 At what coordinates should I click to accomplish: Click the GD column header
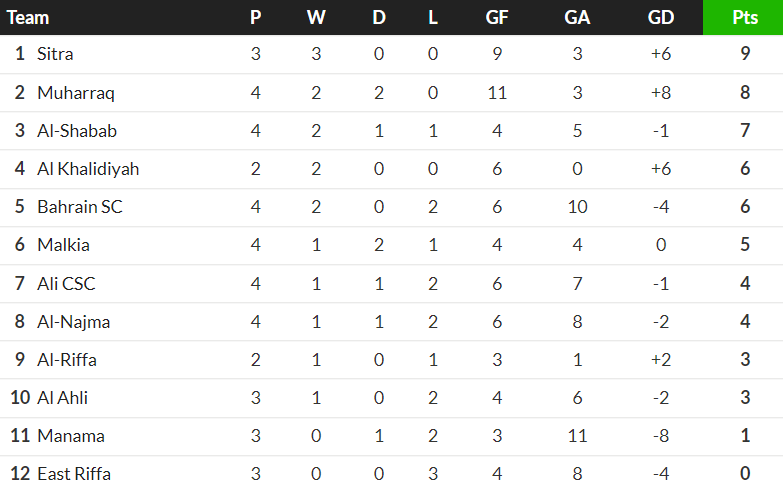pos(660,17)
